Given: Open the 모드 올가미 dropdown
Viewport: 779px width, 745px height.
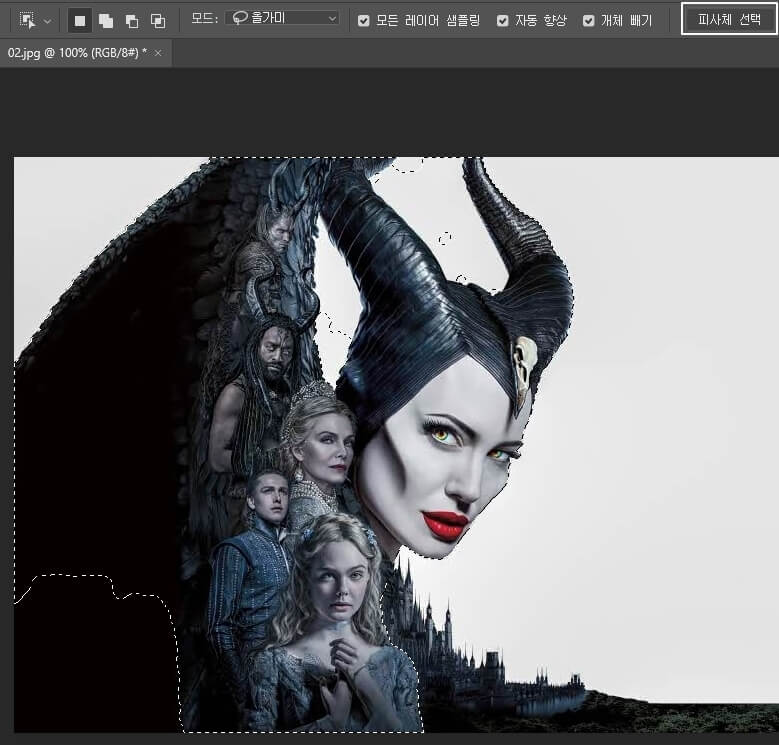Looking at the screenshot, I should point(282,19).
